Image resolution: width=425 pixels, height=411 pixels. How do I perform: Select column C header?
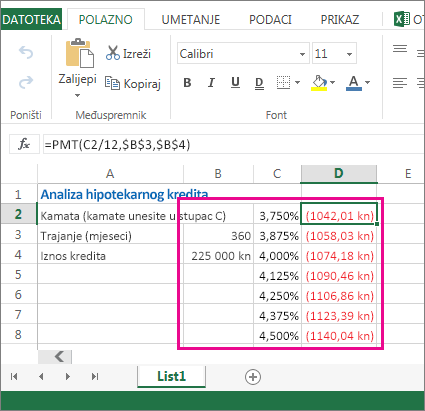tap(277, 174)
